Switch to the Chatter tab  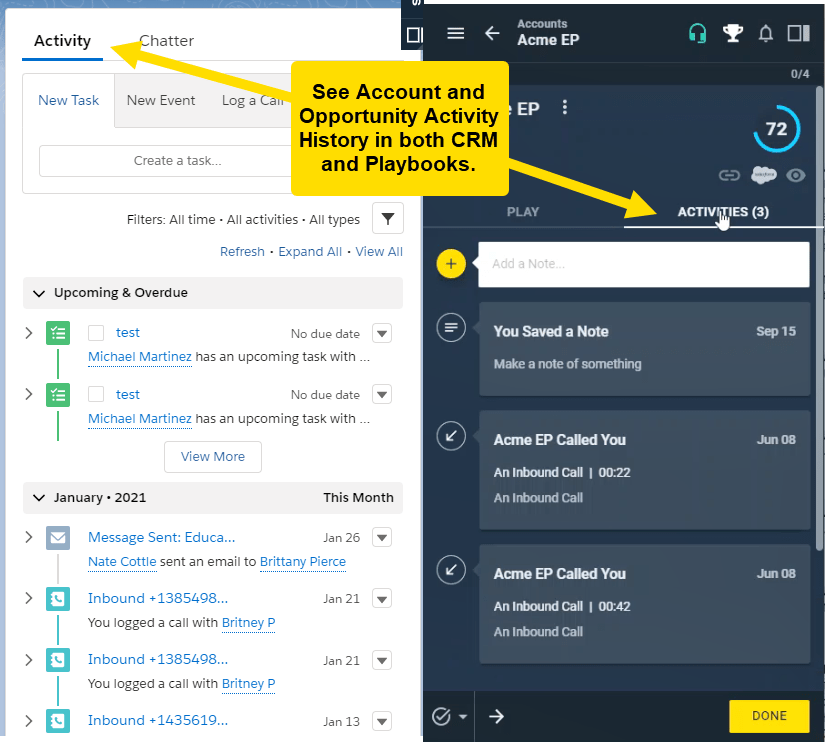166,41
